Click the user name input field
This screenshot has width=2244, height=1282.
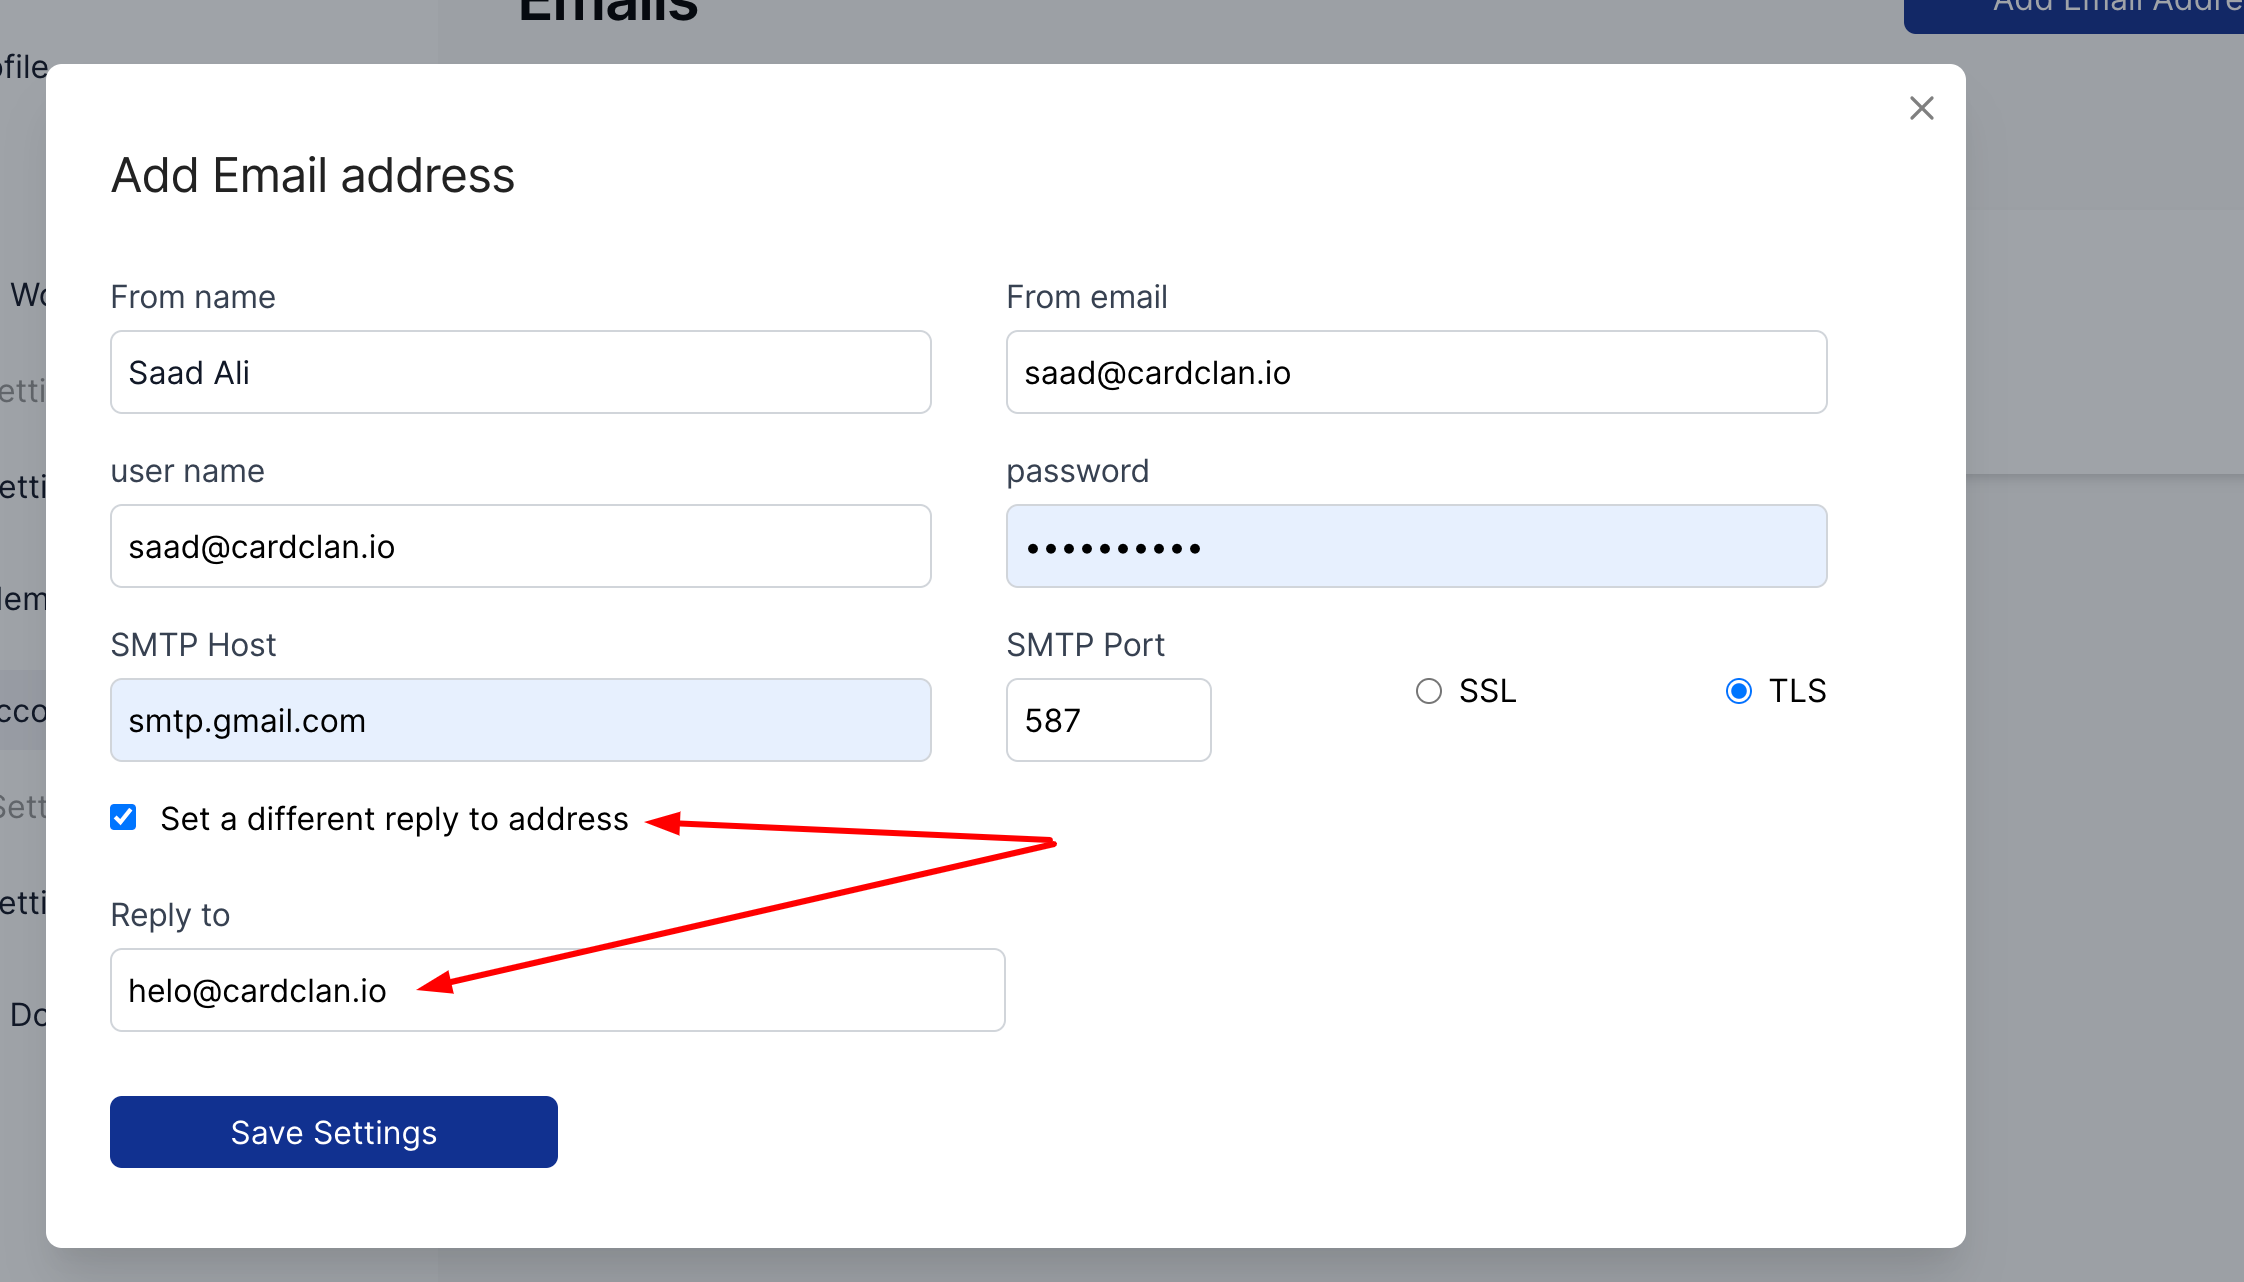pyautogui.click(x=520, y=546)
